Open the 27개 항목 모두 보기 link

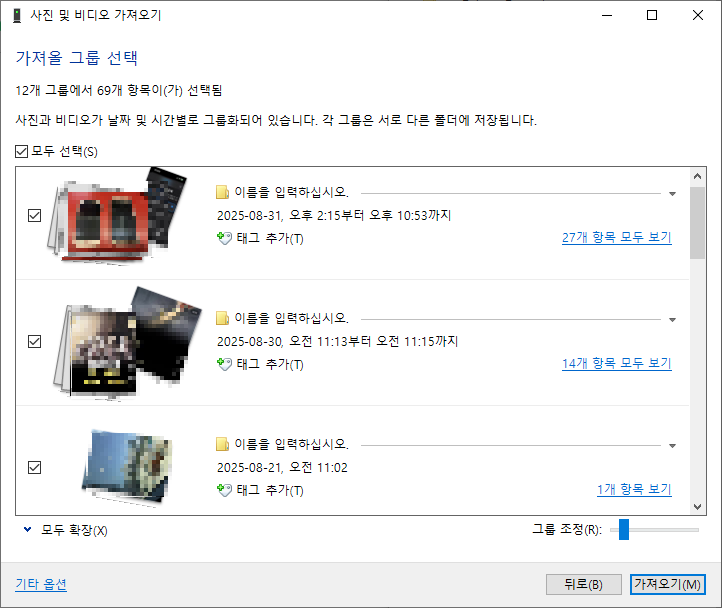(x=617, y=238)
